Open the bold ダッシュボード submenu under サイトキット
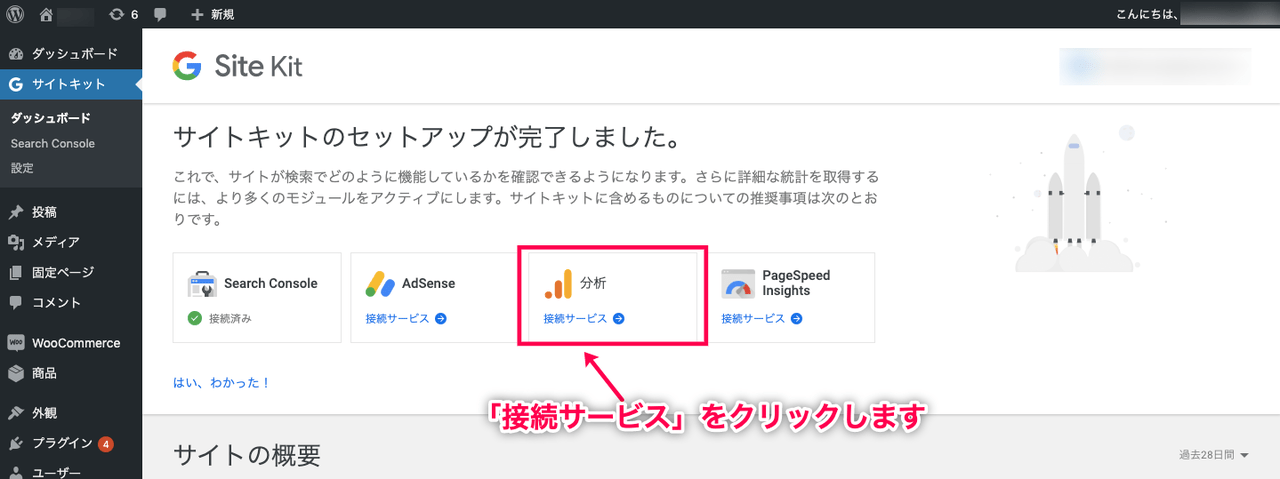 [x=51, y=118]
